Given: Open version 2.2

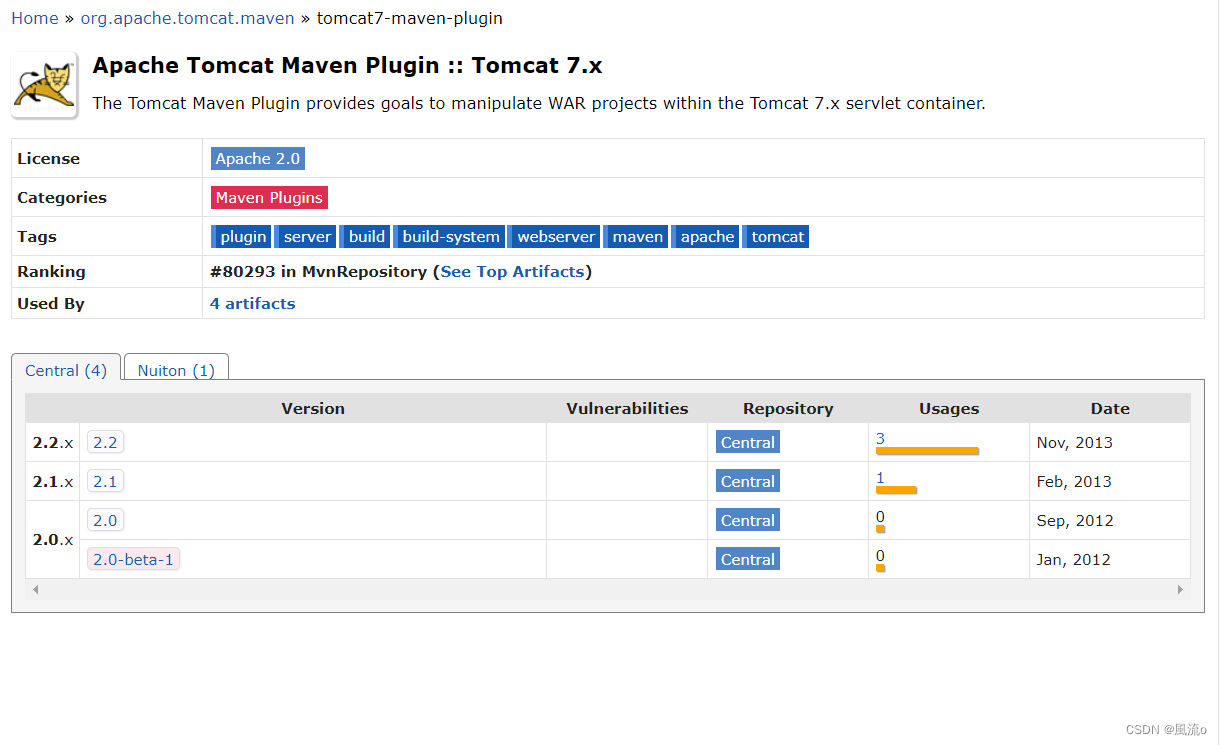Looking at the screenshot, I should click(105, 442).
